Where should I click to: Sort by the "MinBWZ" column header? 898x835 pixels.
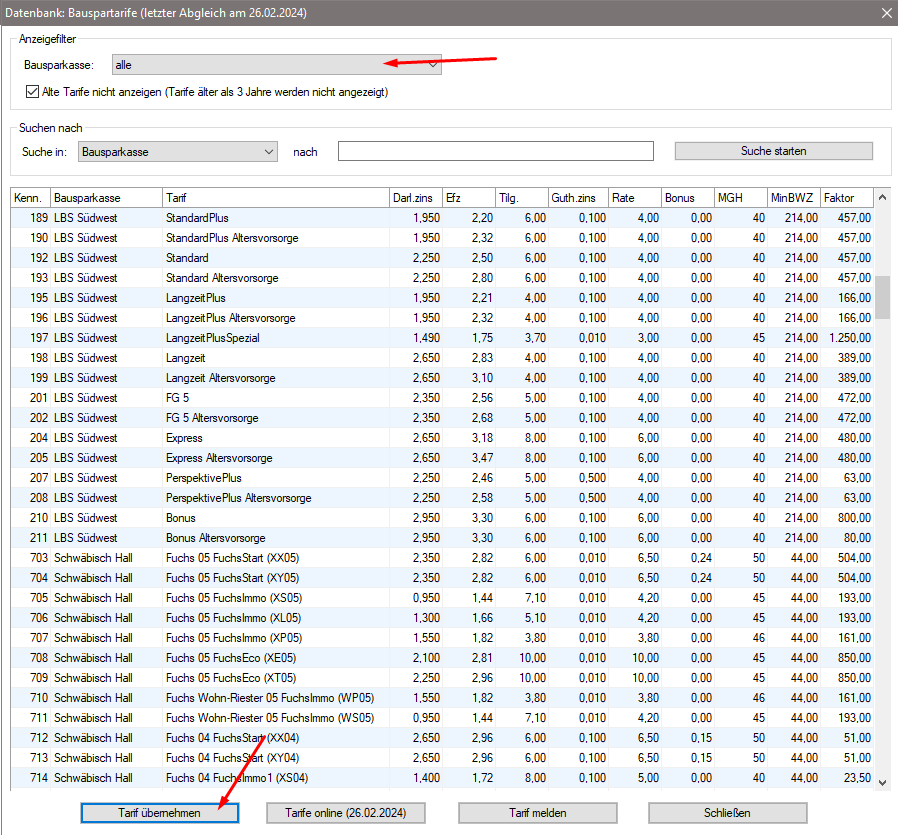coord(794,198)
